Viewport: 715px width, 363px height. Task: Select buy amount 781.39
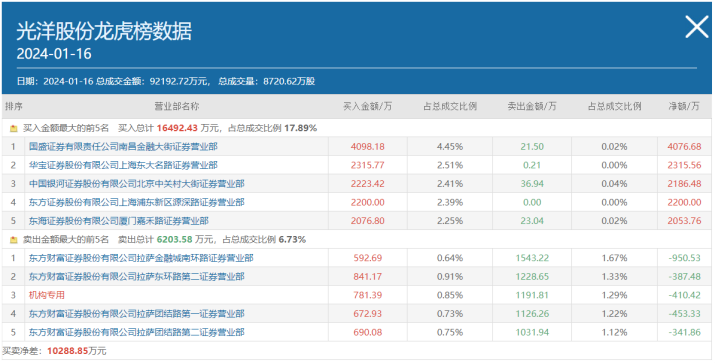click(x=368, y=295)
